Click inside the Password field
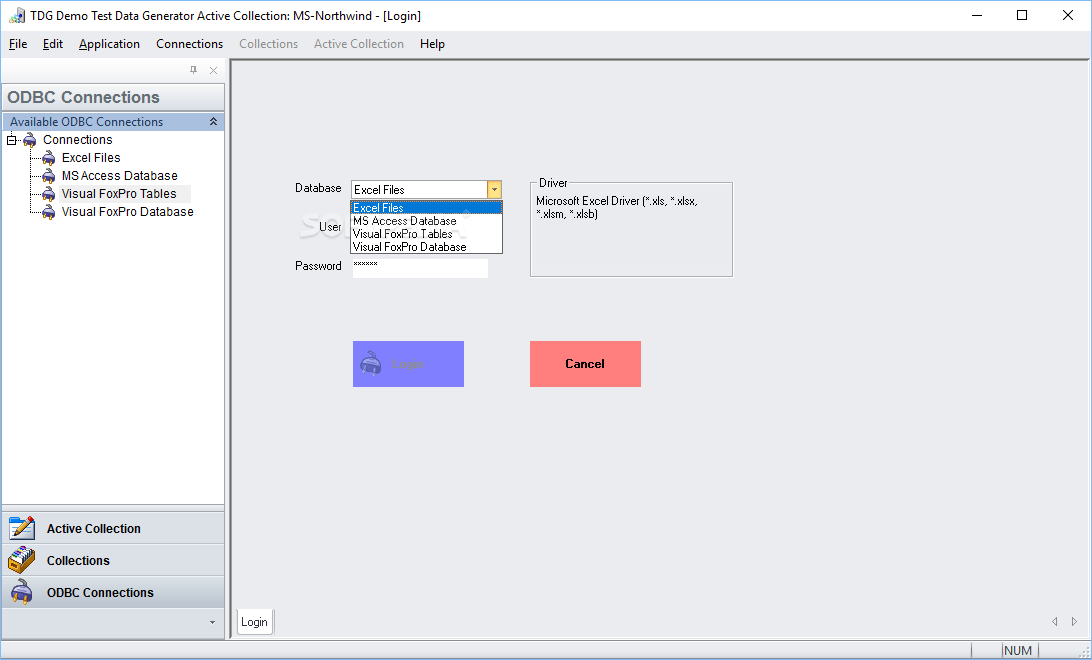Image resolution: width=1092 pixels, height=660 pixels. pos(420,267)
